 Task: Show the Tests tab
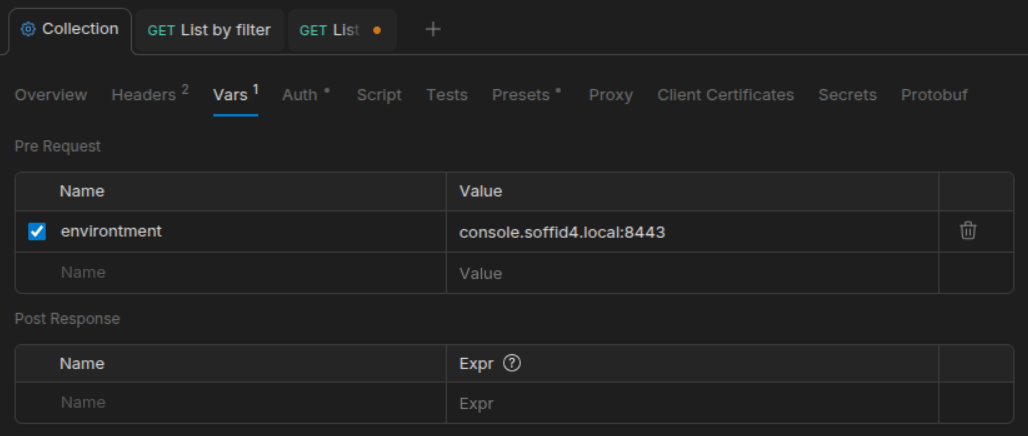[446, 95]
